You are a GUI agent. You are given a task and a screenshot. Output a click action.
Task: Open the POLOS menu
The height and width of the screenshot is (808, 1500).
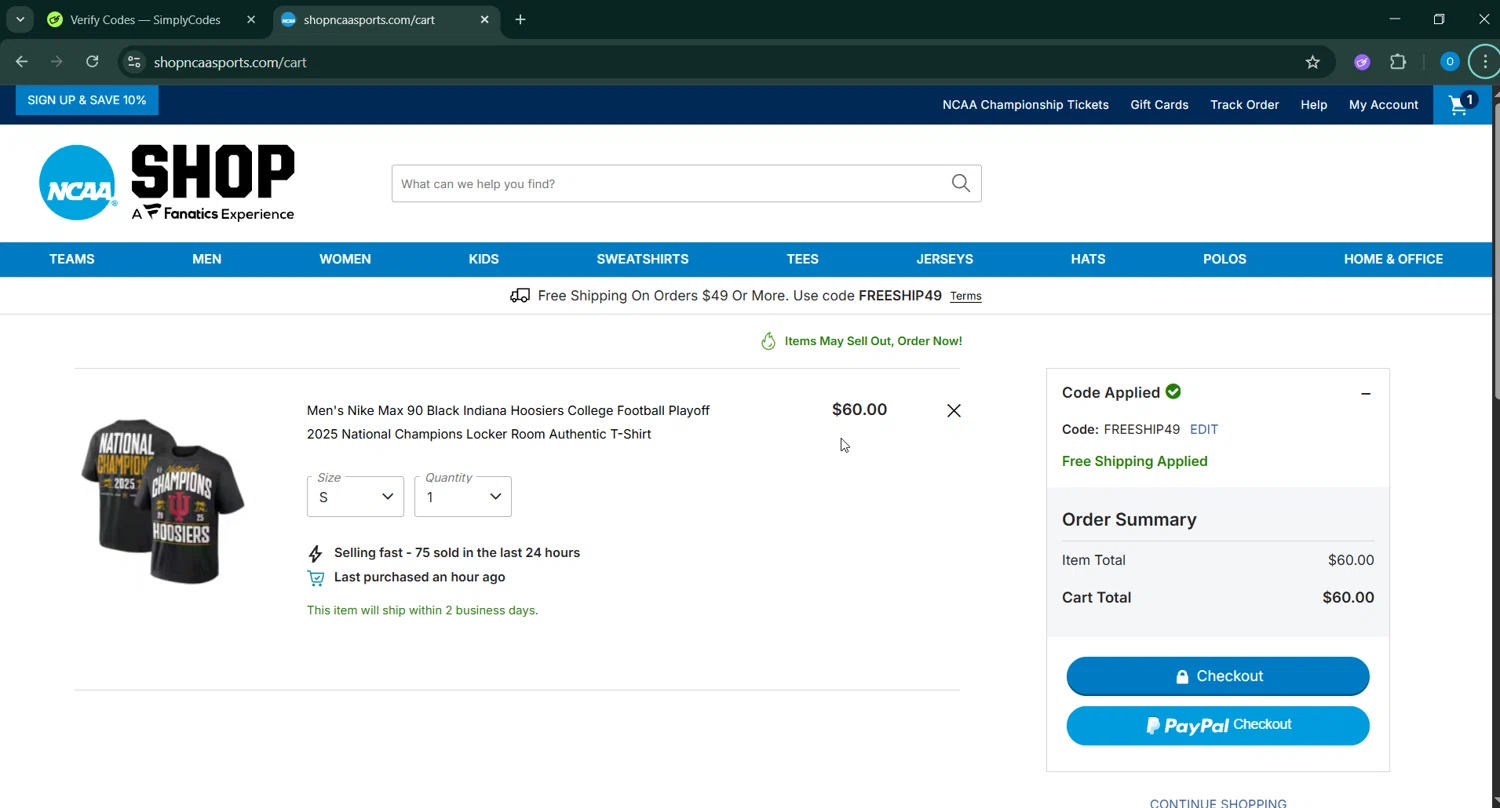pyautogui.click(x=1225, y=259)
